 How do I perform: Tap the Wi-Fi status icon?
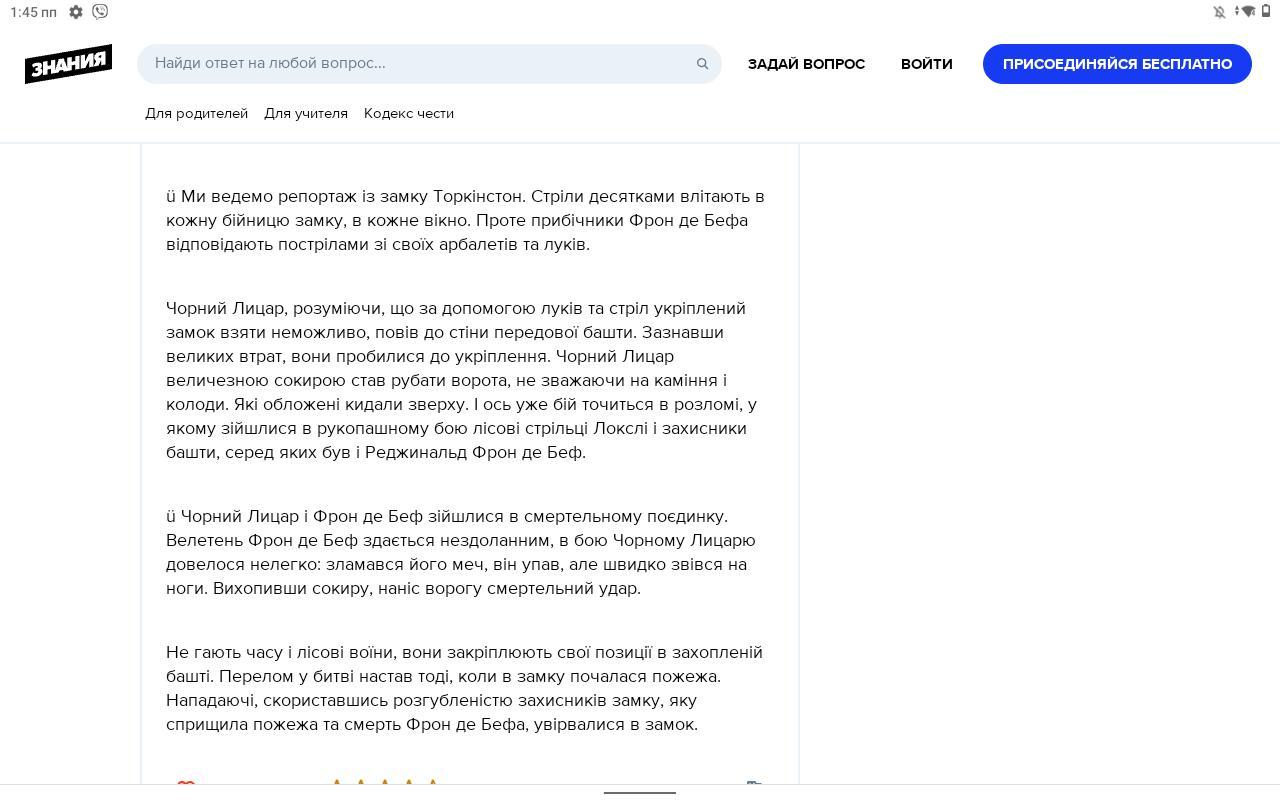(x=1246, y=12)
